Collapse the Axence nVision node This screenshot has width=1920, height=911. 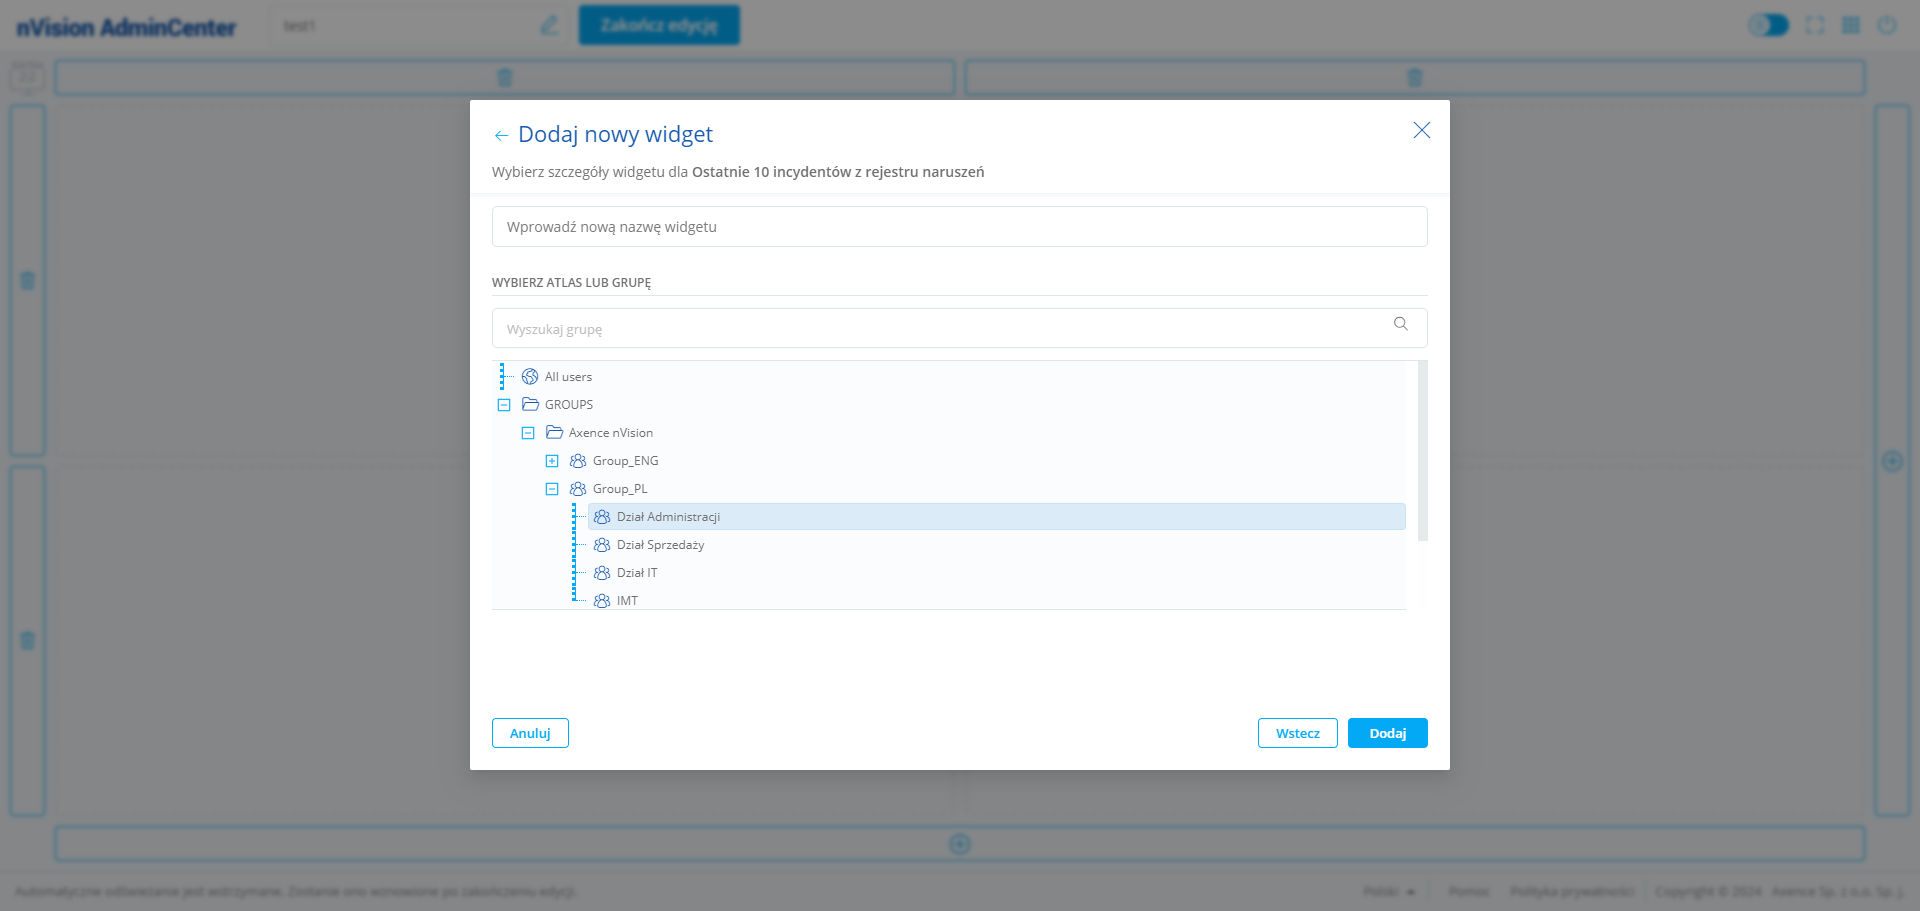[x=528, y=433]
